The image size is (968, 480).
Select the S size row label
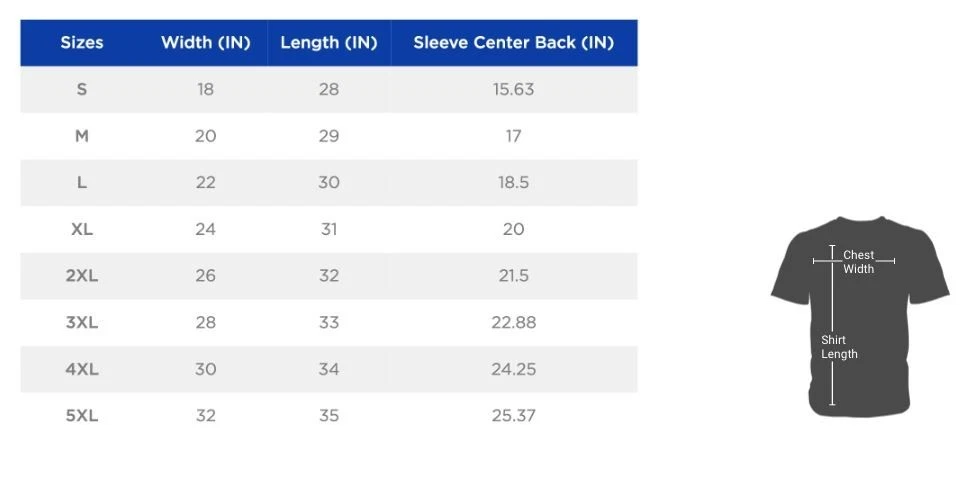coord(82,89)
